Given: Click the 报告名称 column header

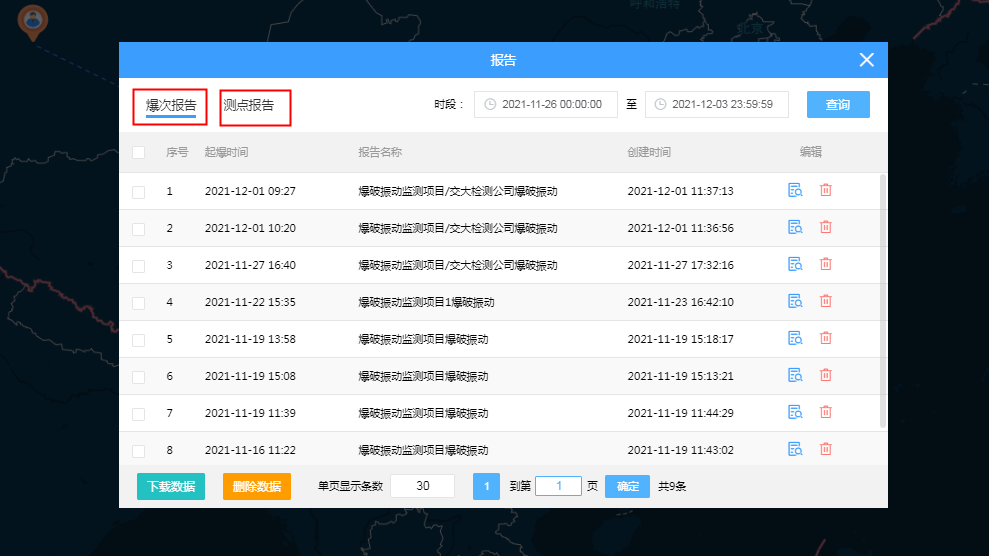Looking at the screenshot, I should [380, 152].
